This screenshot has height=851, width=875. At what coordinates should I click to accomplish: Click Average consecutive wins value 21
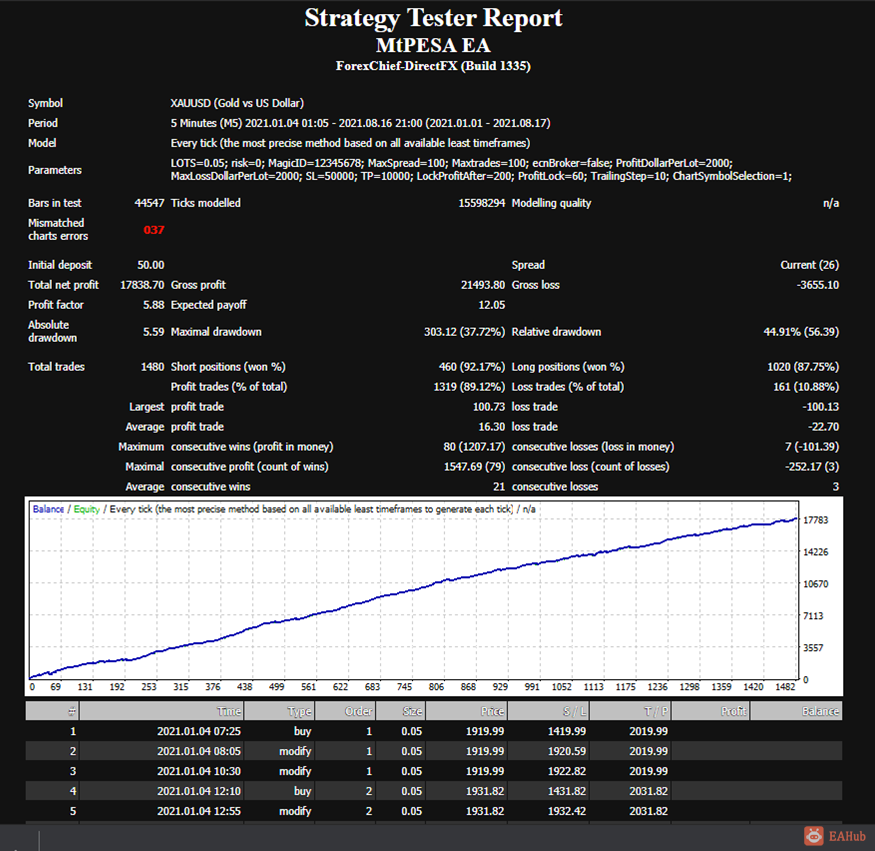[x=499, y=487]
